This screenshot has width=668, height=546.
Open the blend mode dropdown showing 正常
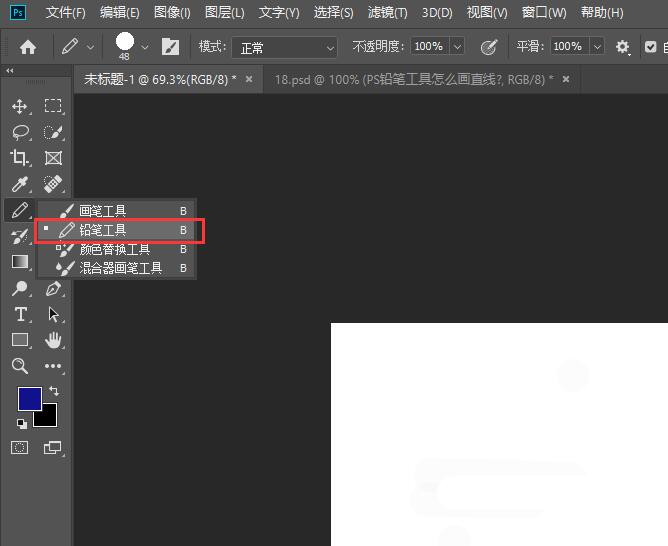click(x=284, y=47)
